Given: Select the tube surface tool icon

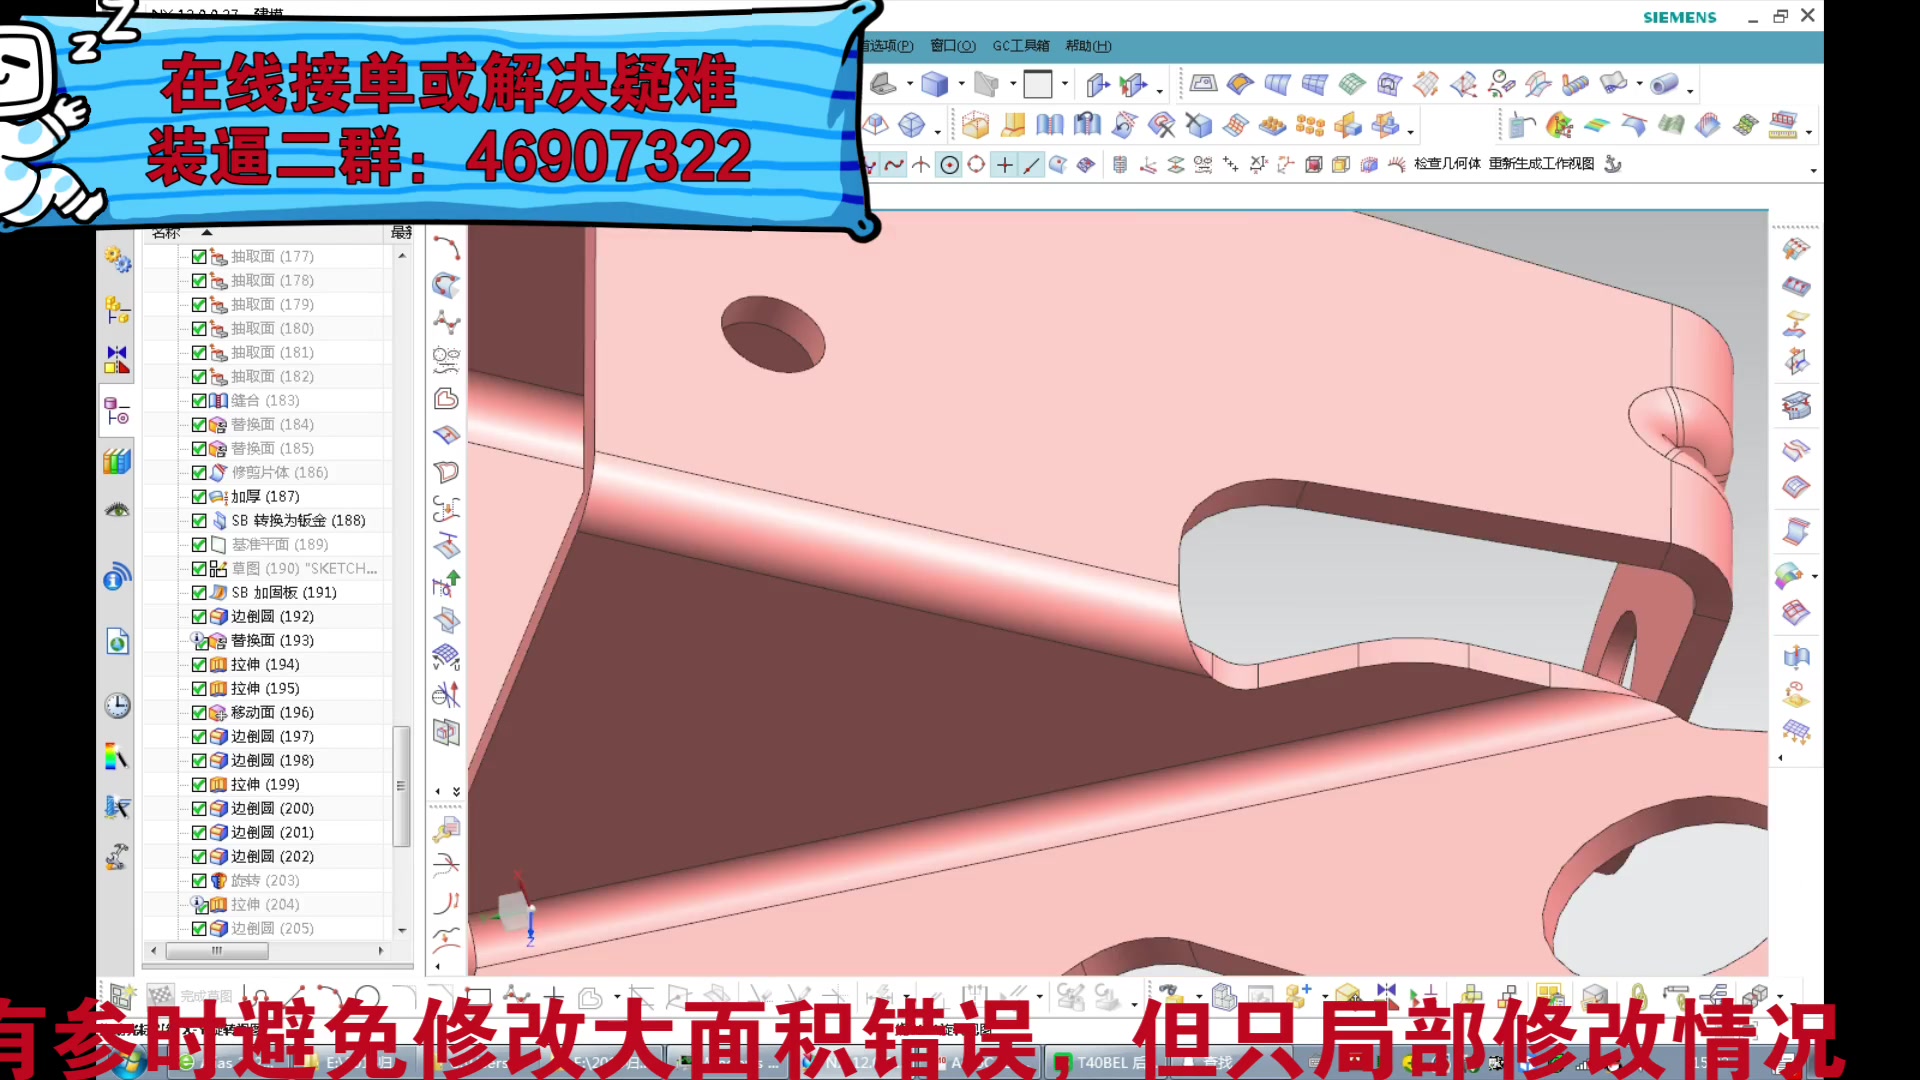Looking at the screenshot, I should (x=1664, y=85).
